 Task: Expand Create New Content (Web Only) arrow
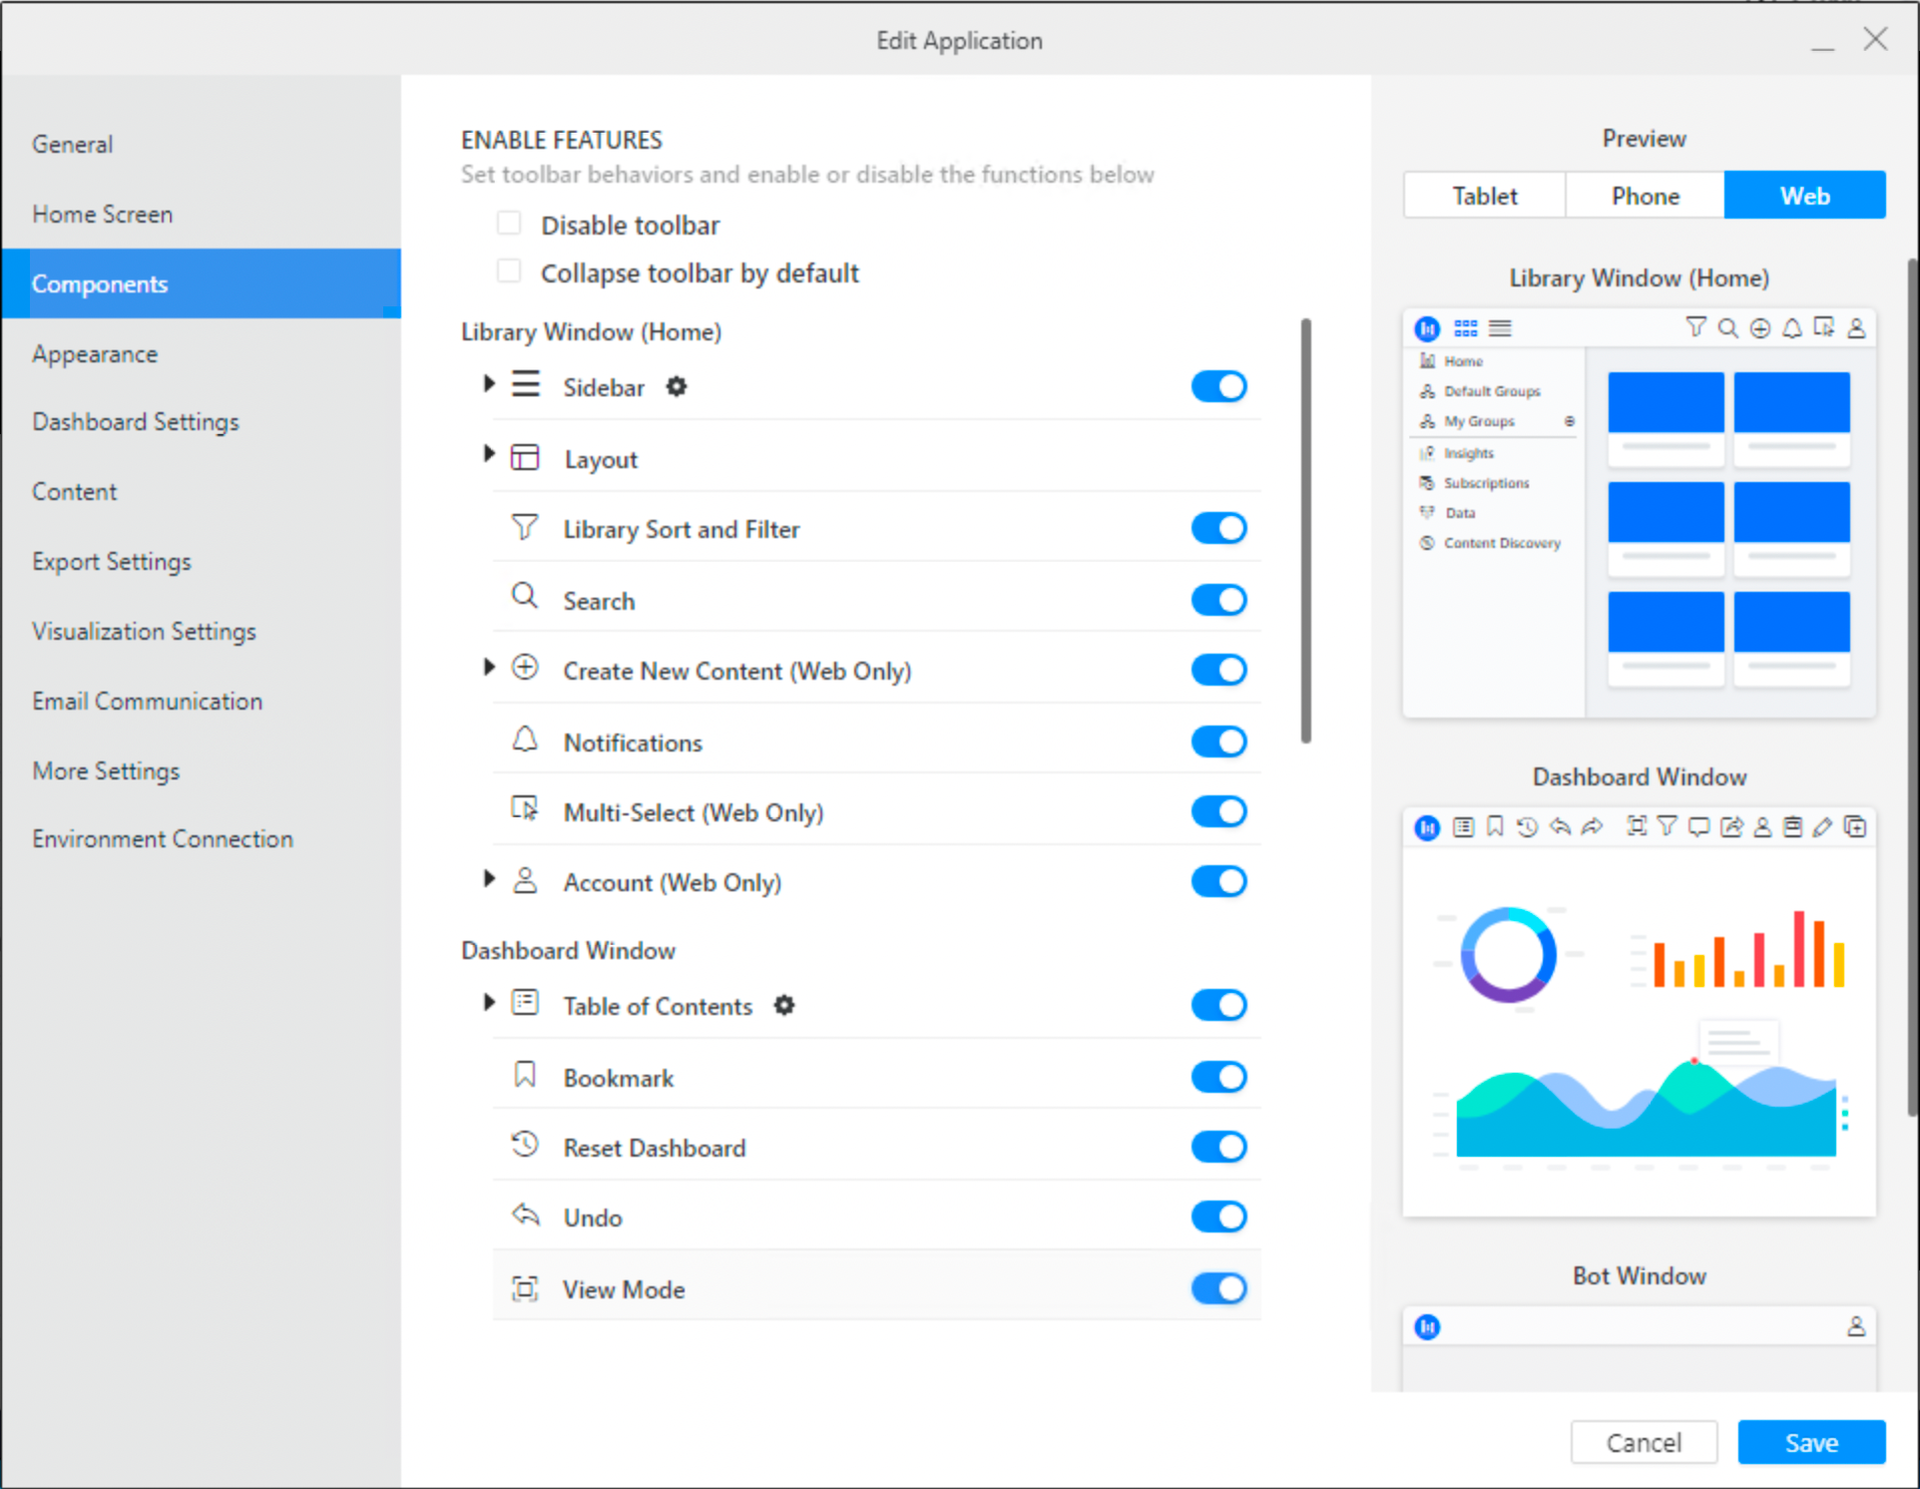[x=489, y=667]
